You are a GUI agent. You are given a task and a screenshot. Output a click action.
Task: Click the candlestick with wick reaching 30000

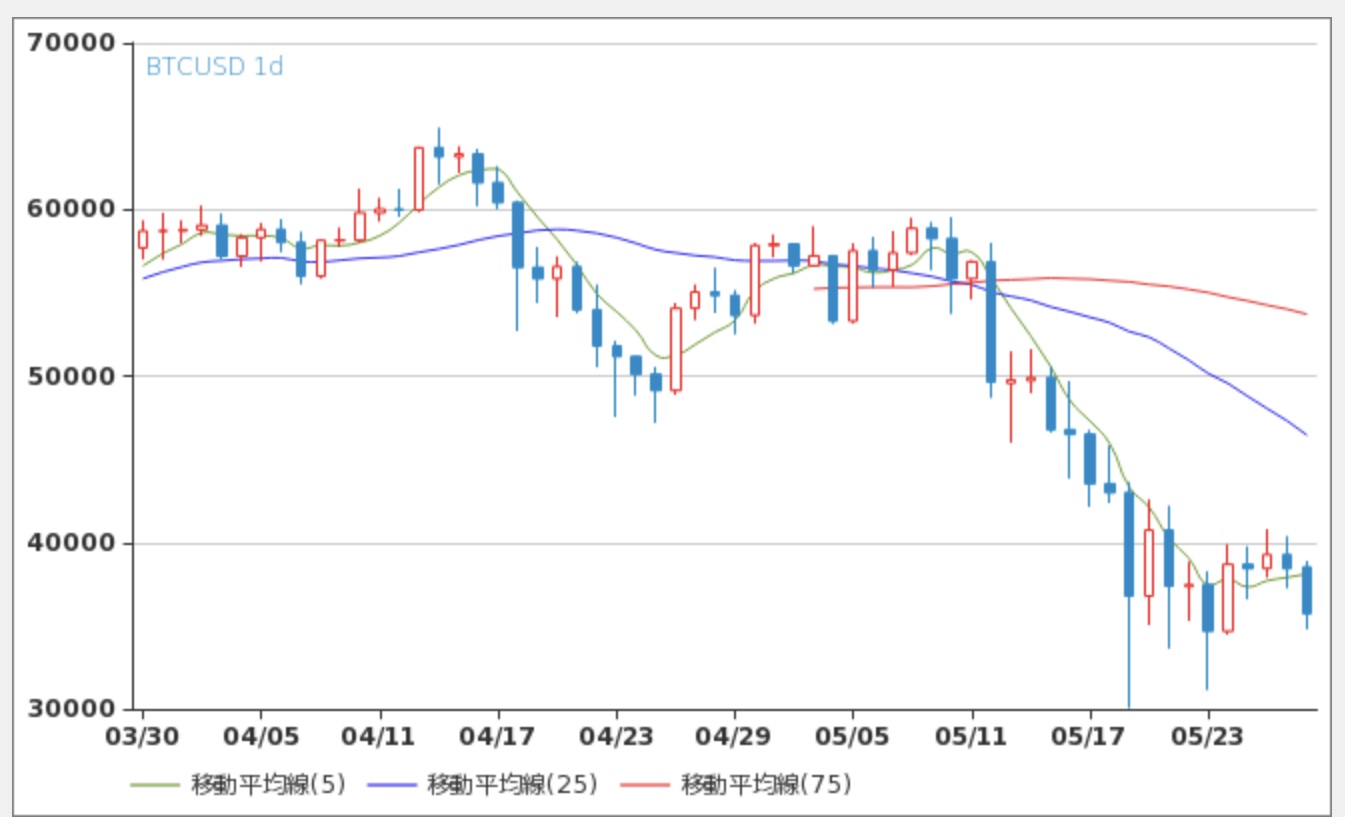point(1129,545)
